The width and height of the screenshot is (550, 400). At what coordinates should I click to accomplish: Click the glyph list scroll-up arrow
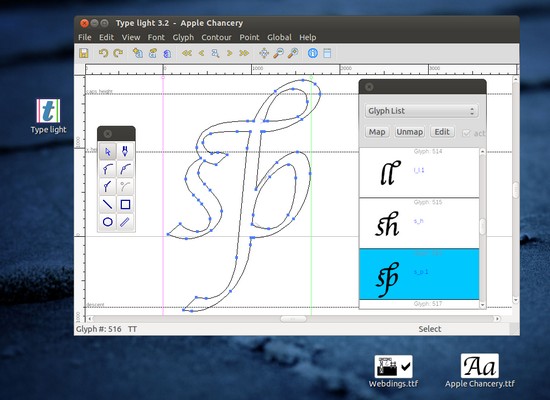pos(483,151)
